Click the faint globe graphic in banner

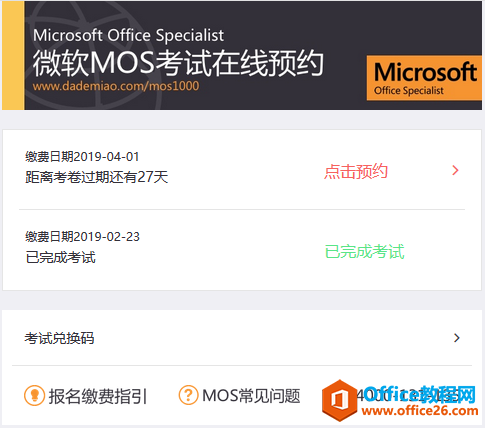coord(93,55)
